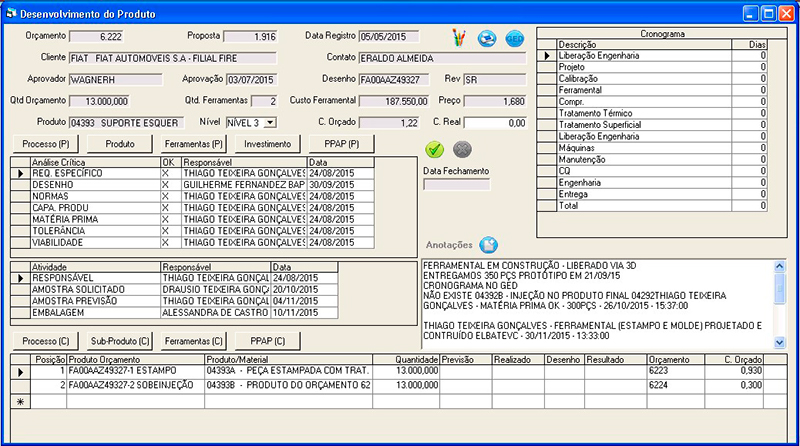Click scroll down arrow in notes
Viewport: 800px width, 446px height.
coord(780,342)
